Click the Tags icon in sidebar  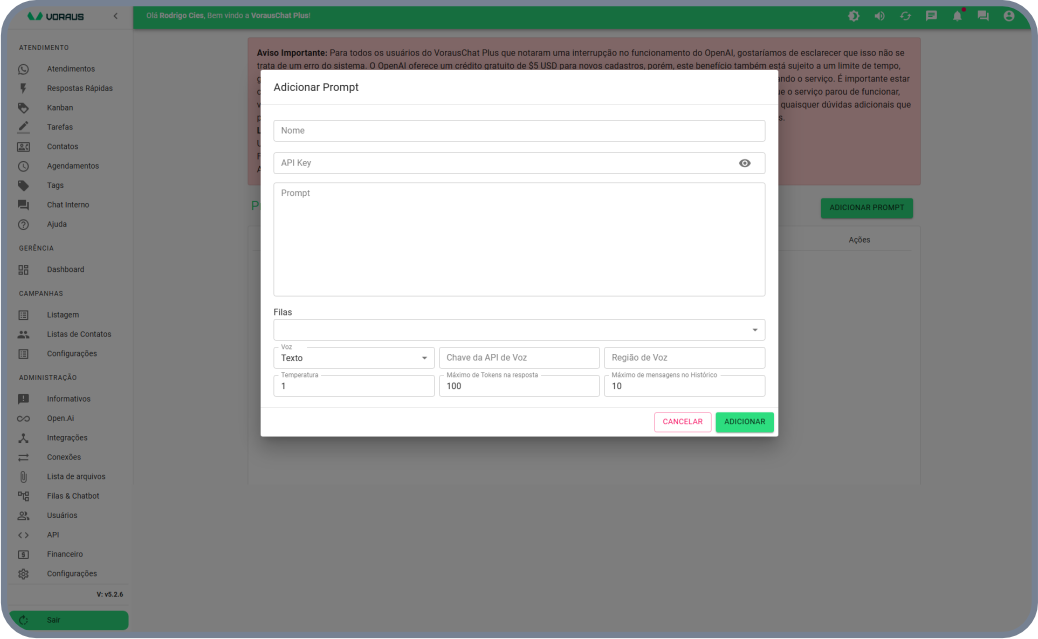click(24, 186)
